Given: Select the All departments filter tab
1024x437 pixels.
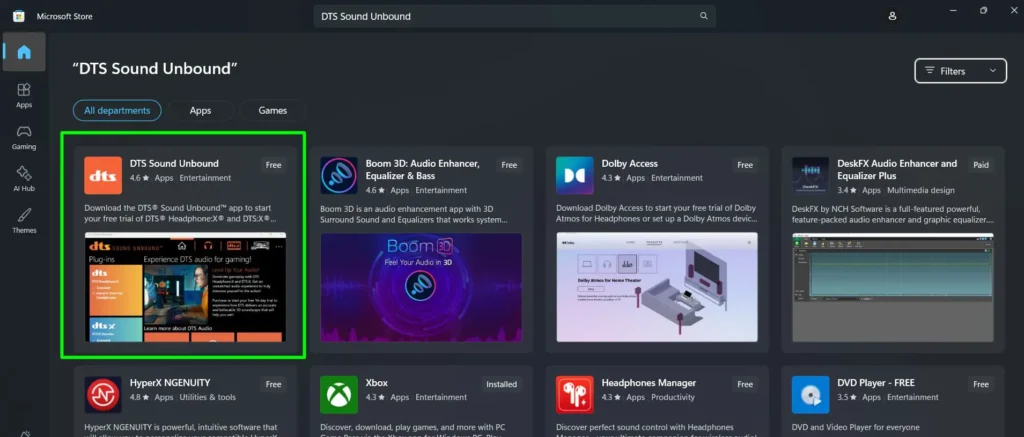Looking at the screenshot, I should tap(117, 110).
